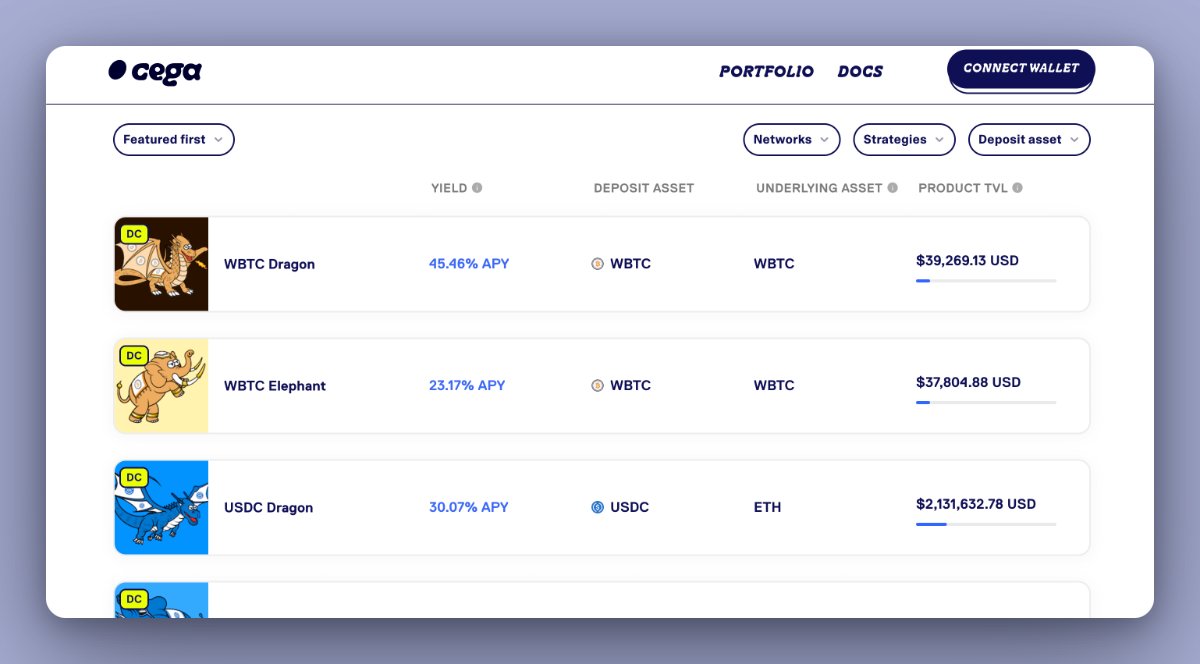Click the DC badge on WBTC Elephant image
Screen dimensions: 1200x664
[134, 356]
